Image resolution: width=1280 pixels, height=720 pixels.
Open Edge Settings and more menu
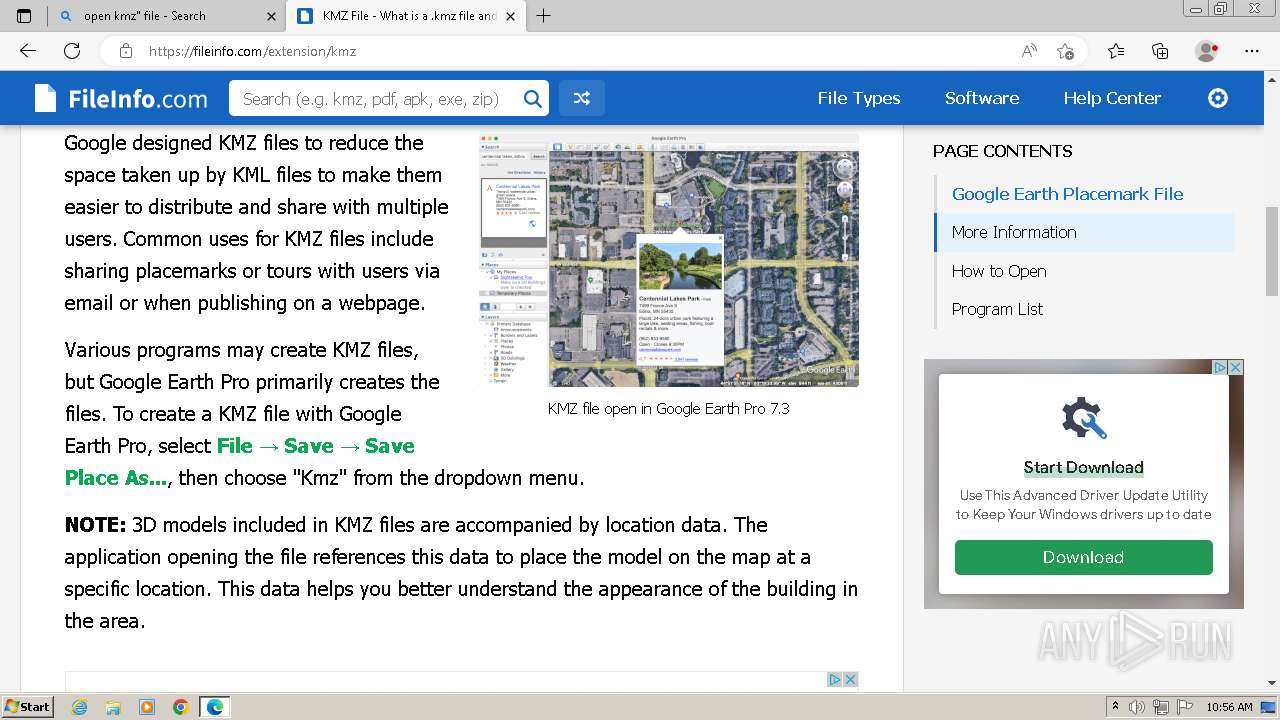click(x=1252, y=51)
